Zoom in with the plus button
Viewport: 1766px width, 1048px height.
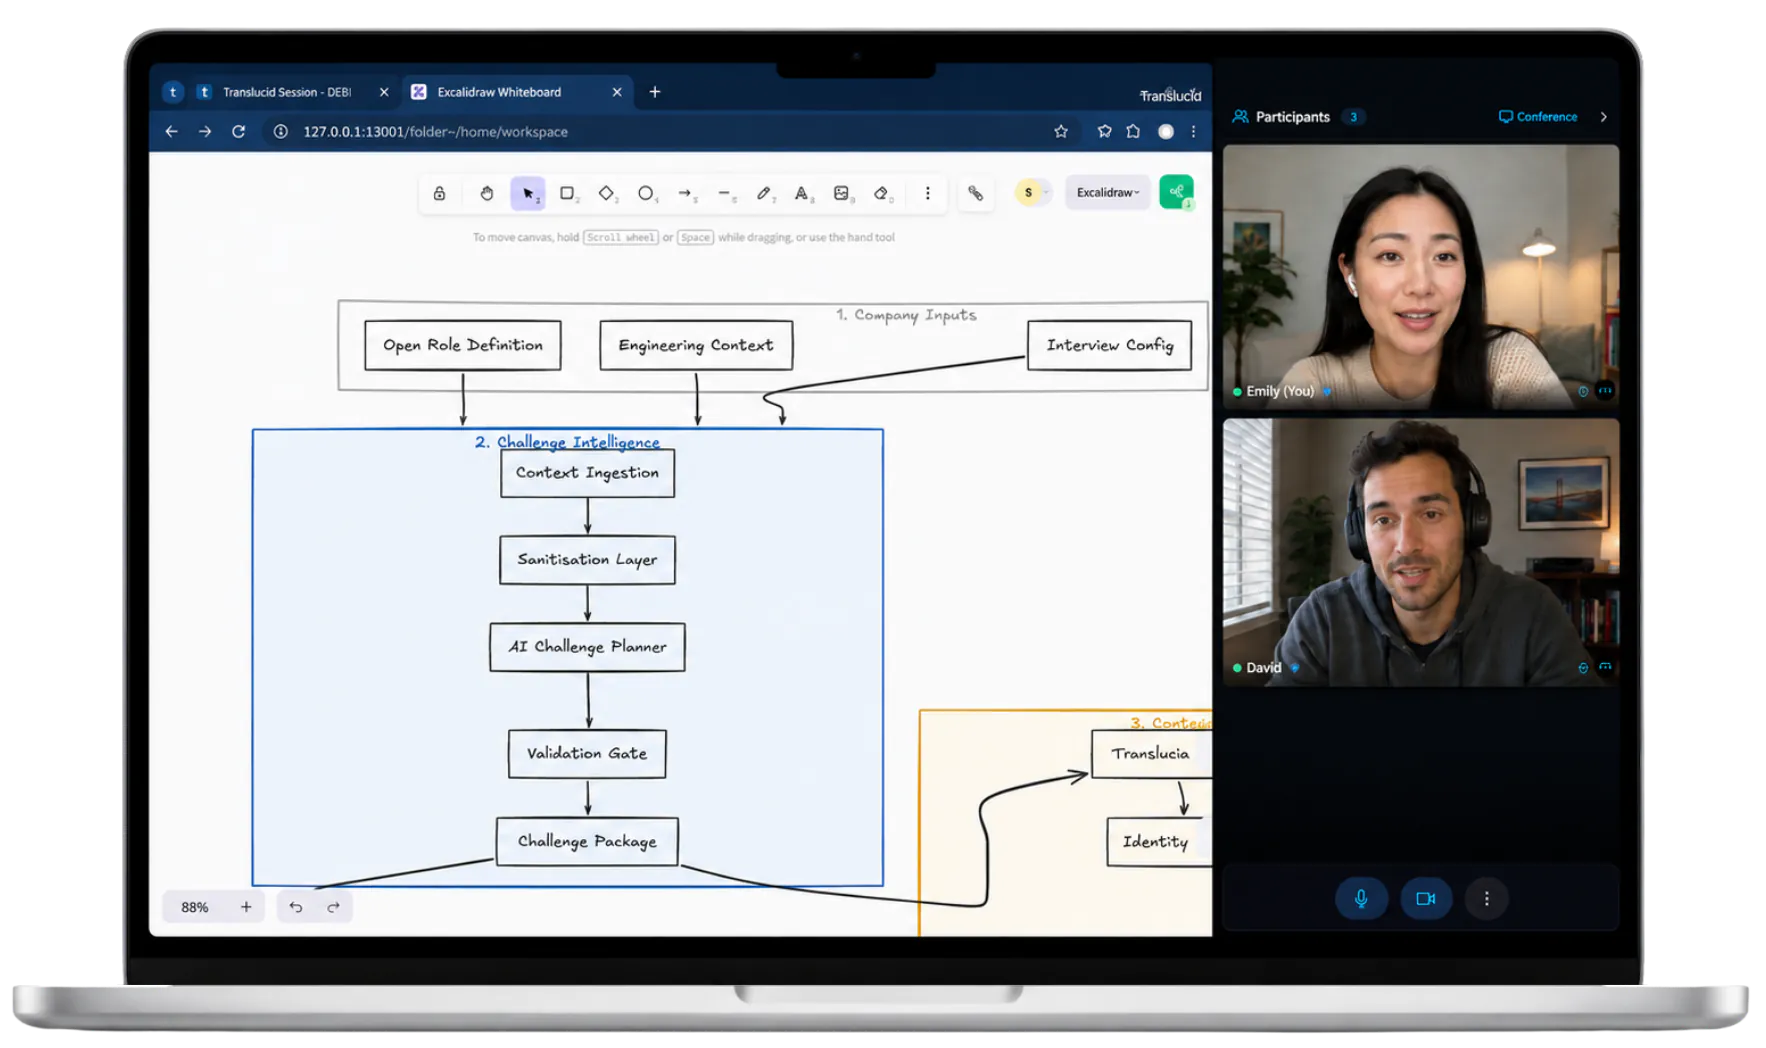click(x=246, y=907)
